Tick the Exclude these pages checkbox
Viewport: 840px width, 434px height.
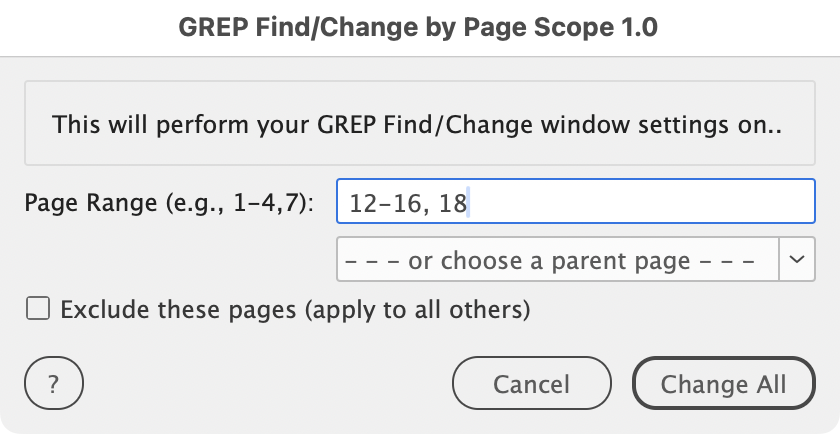tap(38, 310)
